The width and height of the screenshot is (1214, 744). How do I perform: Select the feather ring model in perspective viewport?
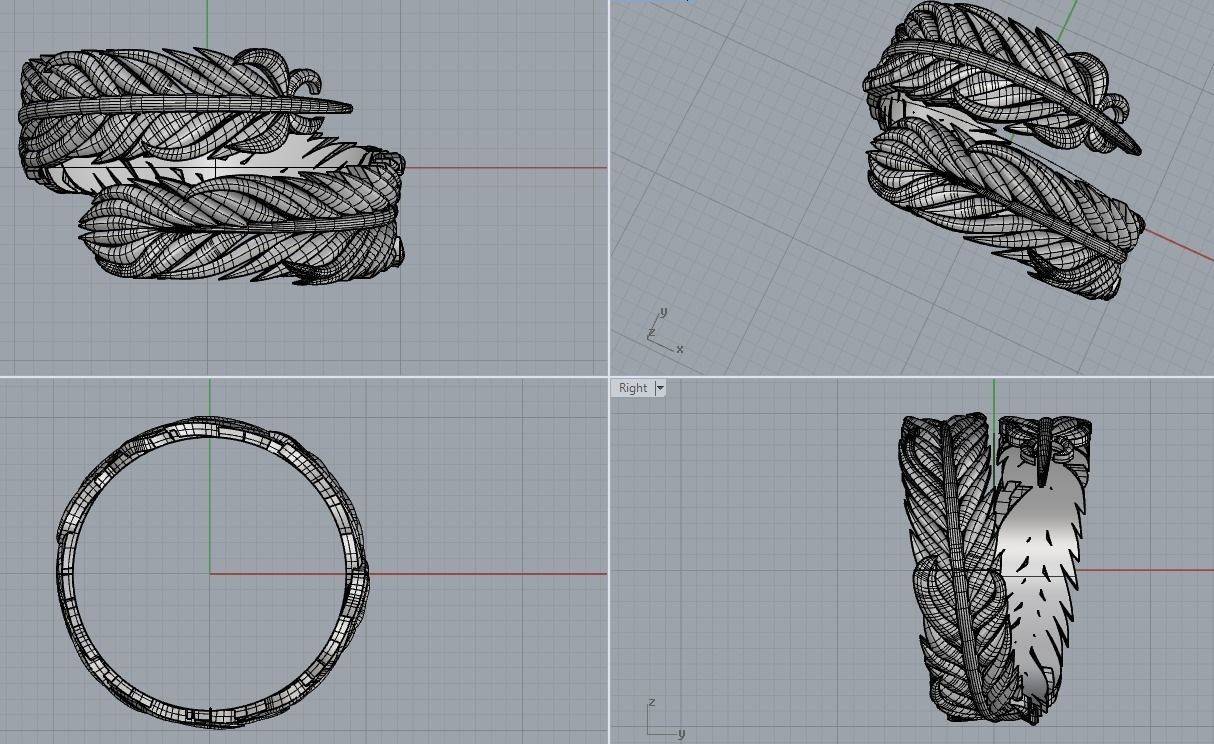(x=1003, y=150)
